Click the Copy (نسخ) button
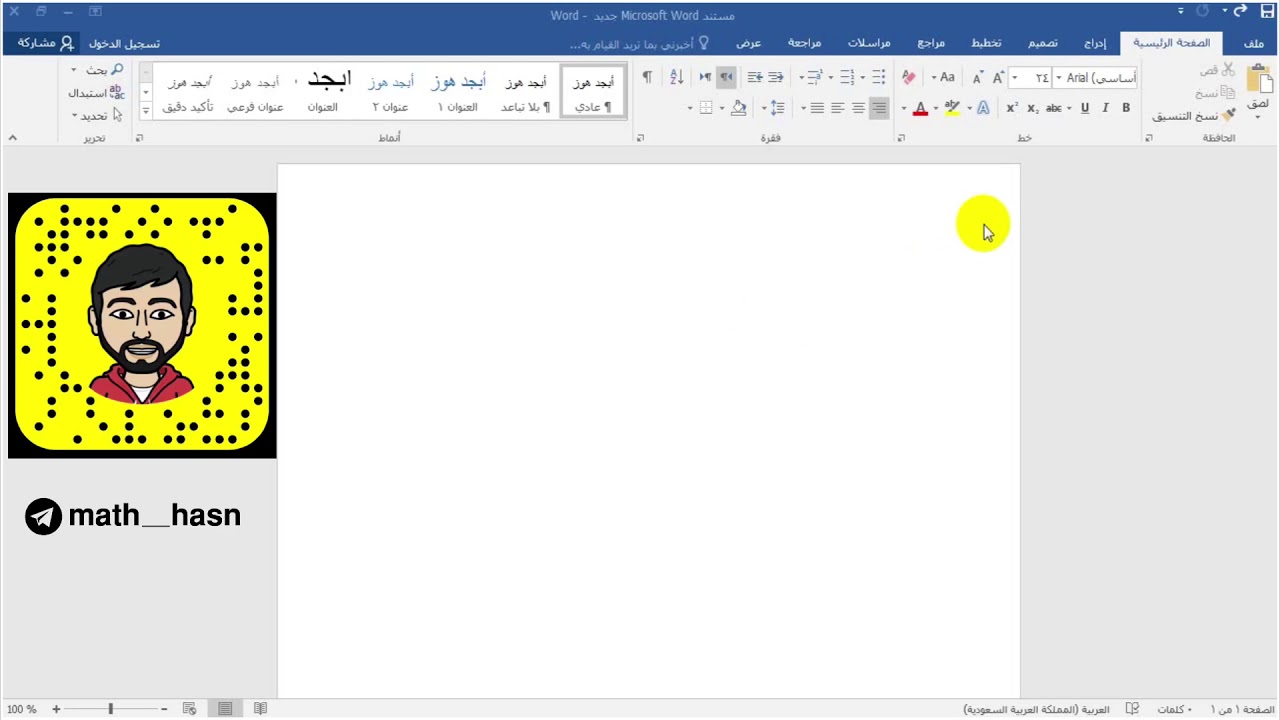The image size is (1280, 720). [x=1217, y=93]
